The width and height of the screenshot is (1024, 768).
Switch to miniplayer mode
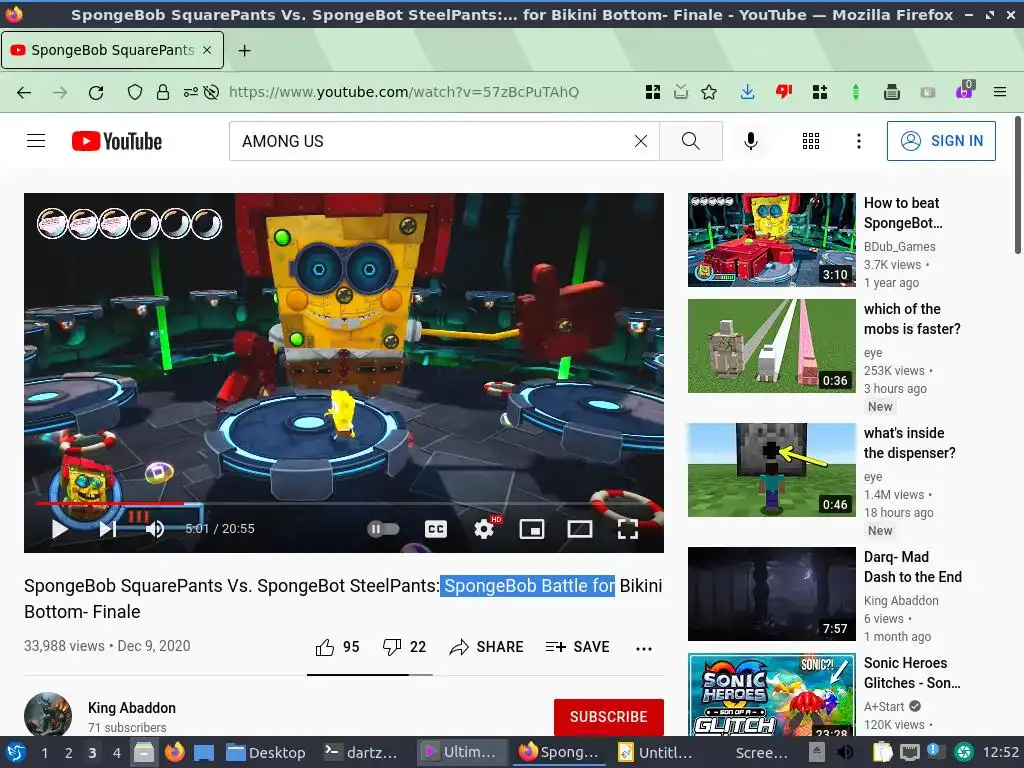pyautogui.click(x=532, y=529)
